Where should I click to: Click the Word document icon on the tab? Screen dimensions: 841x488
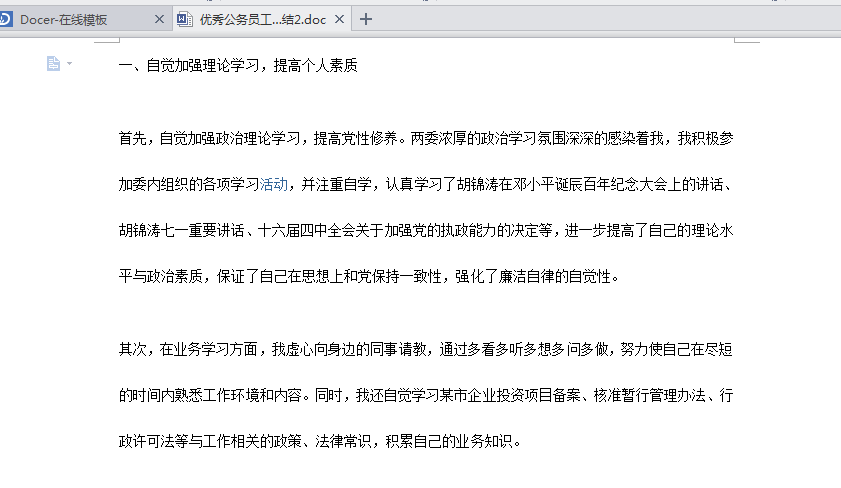point(185,19)
